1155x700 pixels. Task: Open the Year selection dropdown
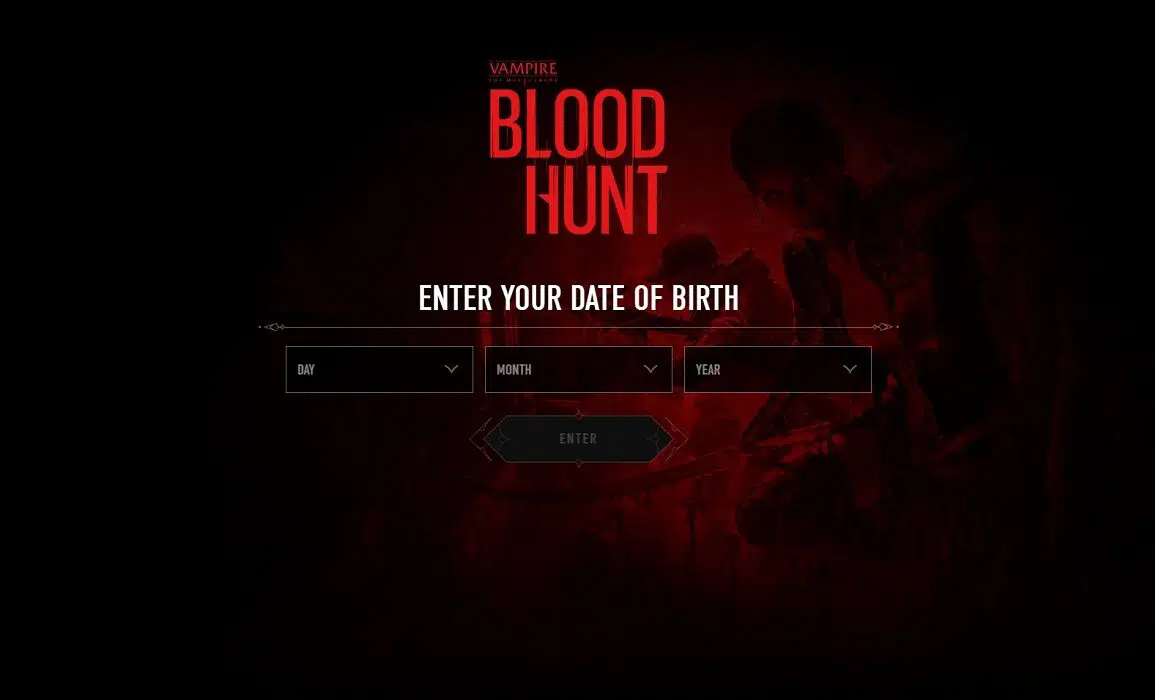pos(778,369)
